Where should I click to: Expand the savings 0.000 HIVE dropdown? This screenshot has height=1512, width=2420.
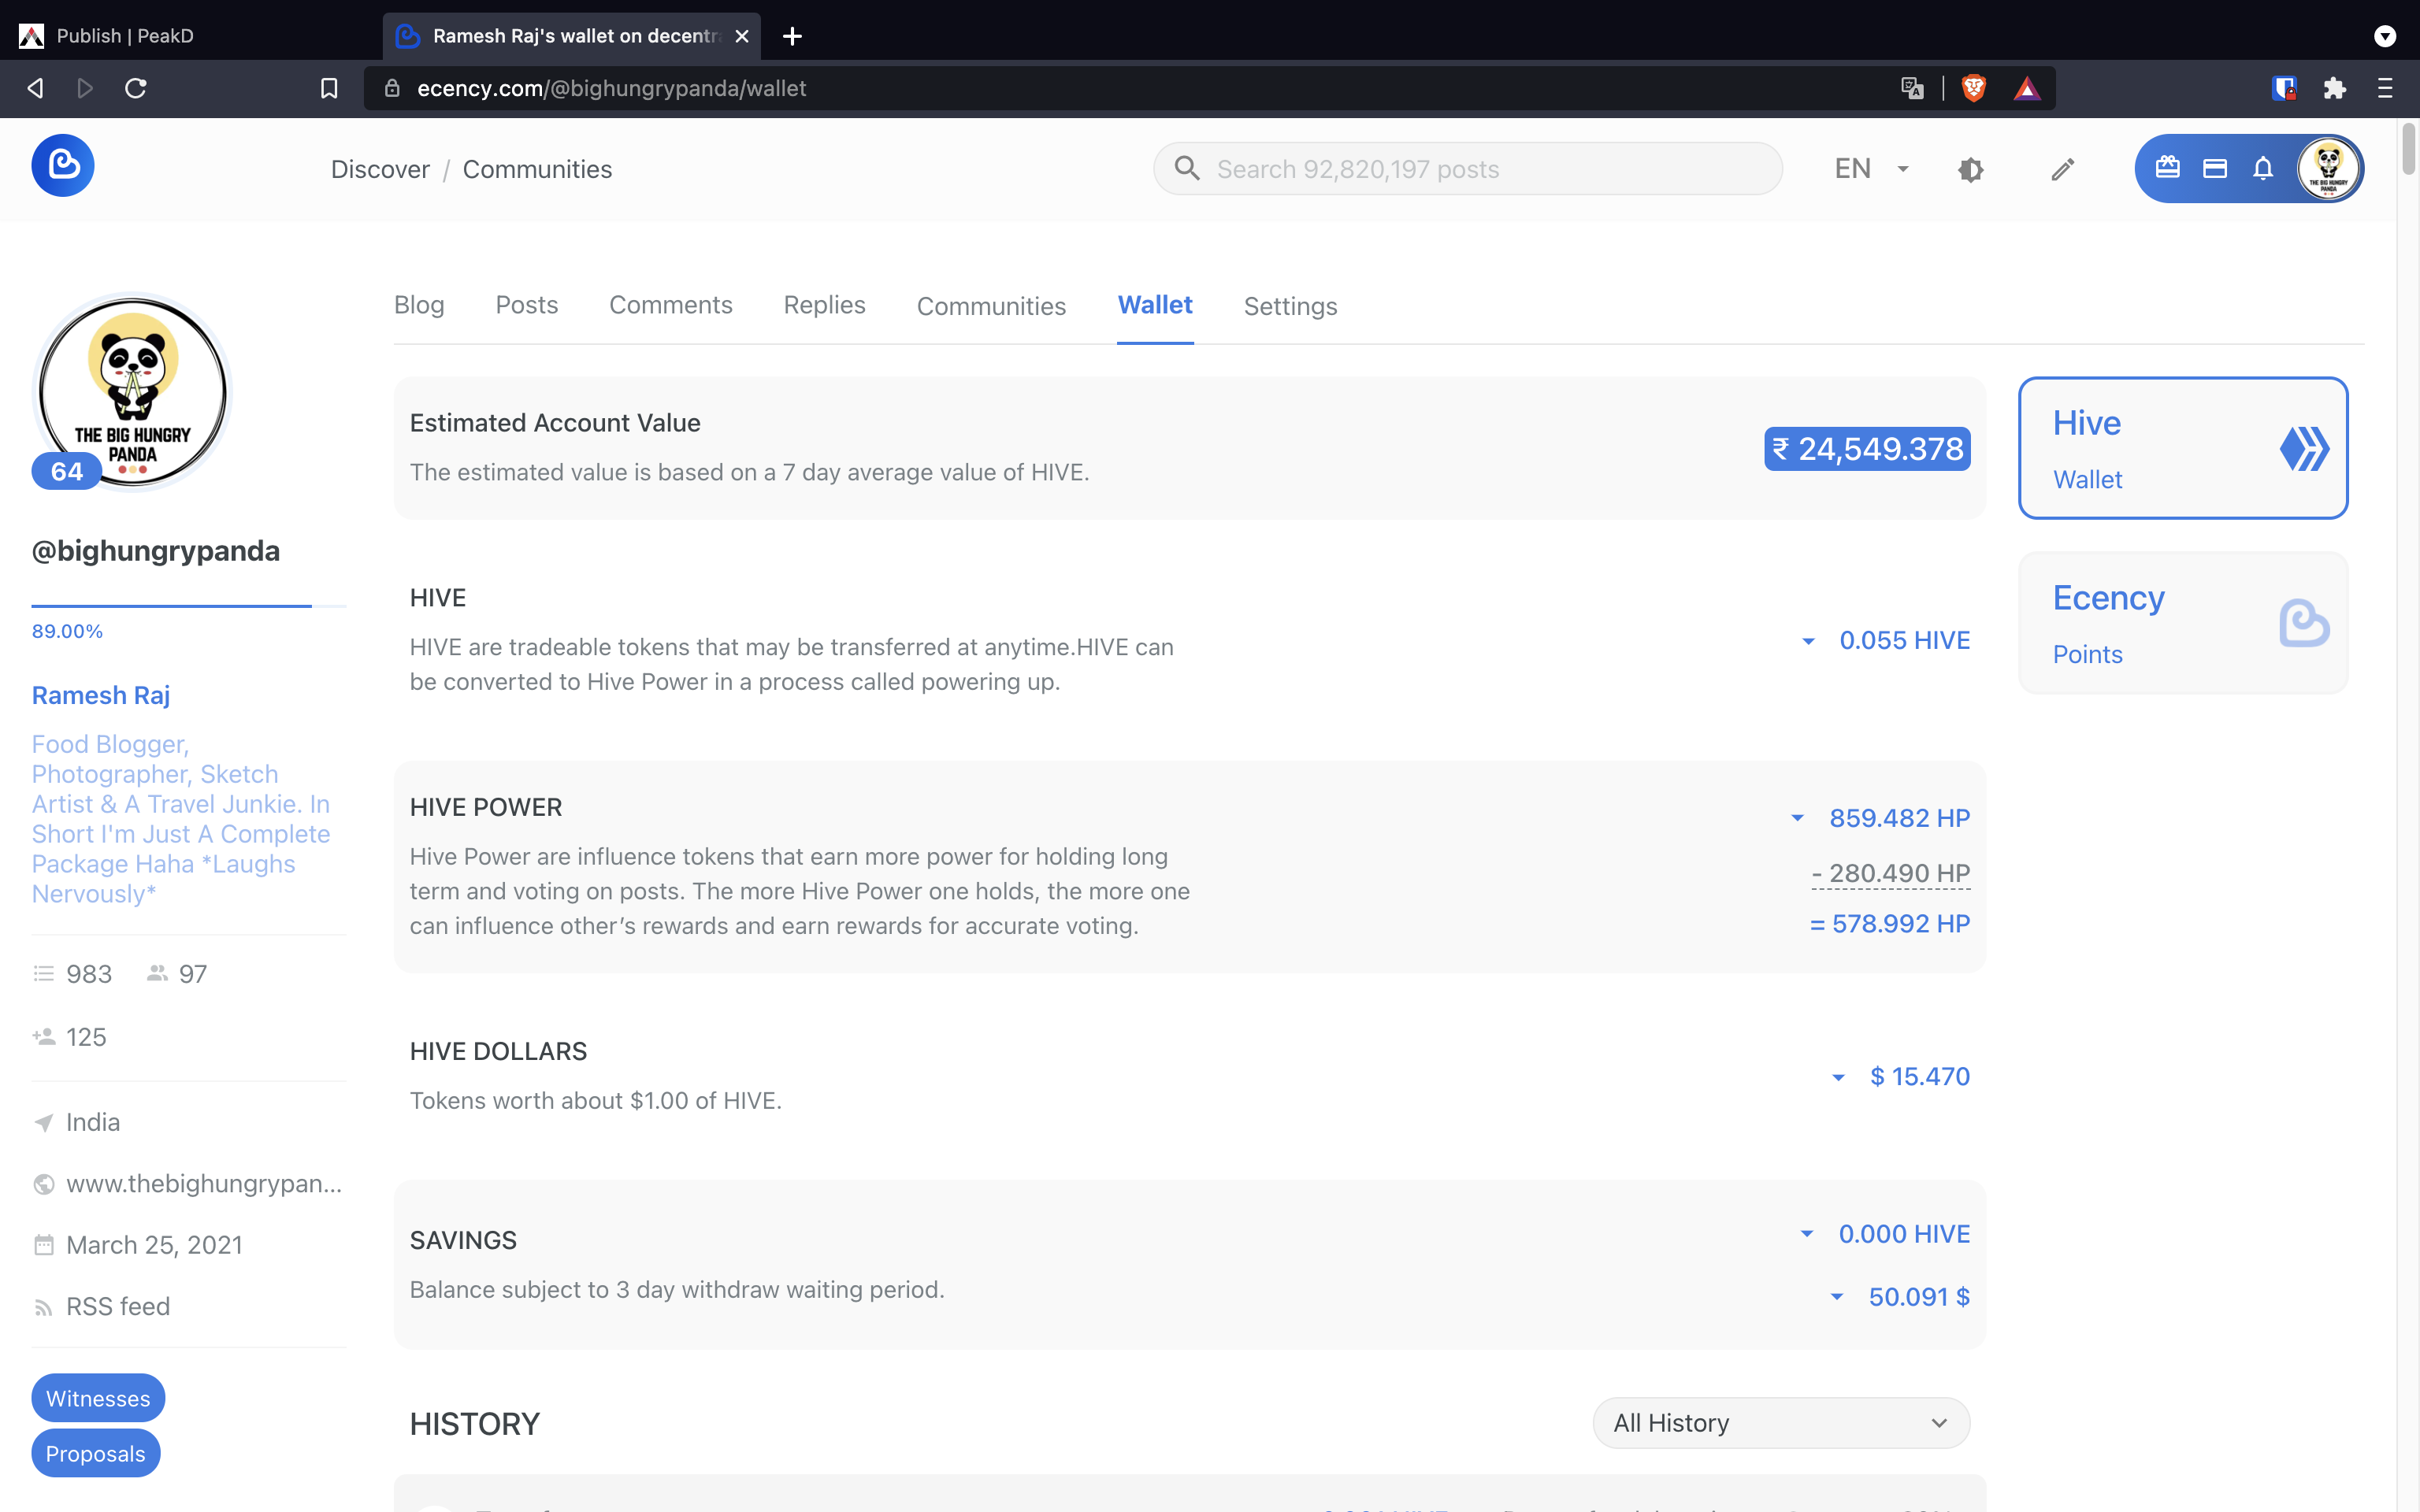pos(1807,1234)
